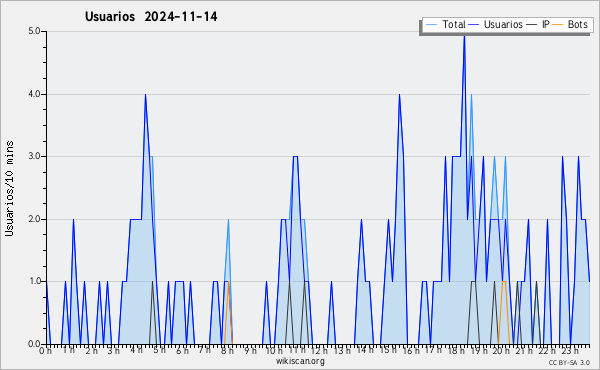Click the 4.0 peak between 4 h and 5 h
600x370 pixels.
coord(145,95)
